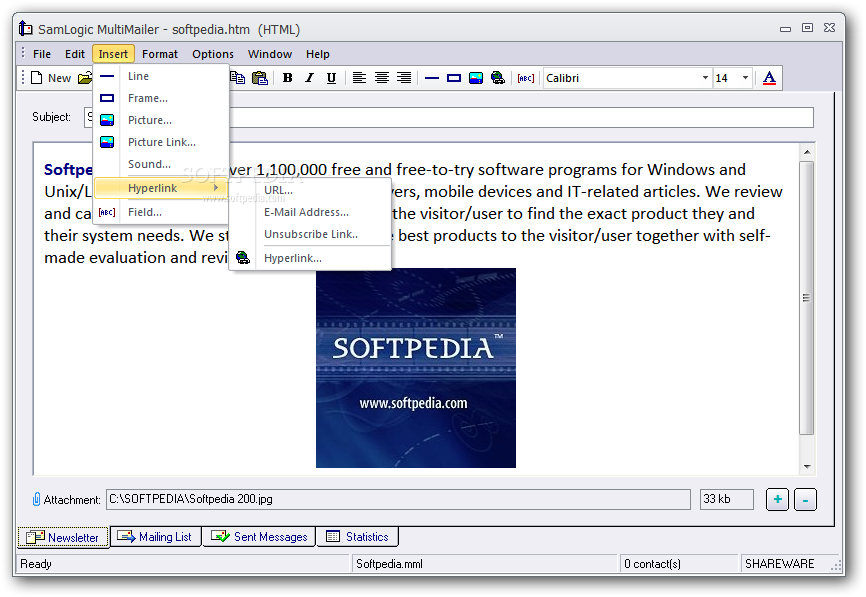Image resolution: width=866 pixels, height=597 pixels.
Task: Click the 33 kb attachment size box
Action: tap(726, 499)
